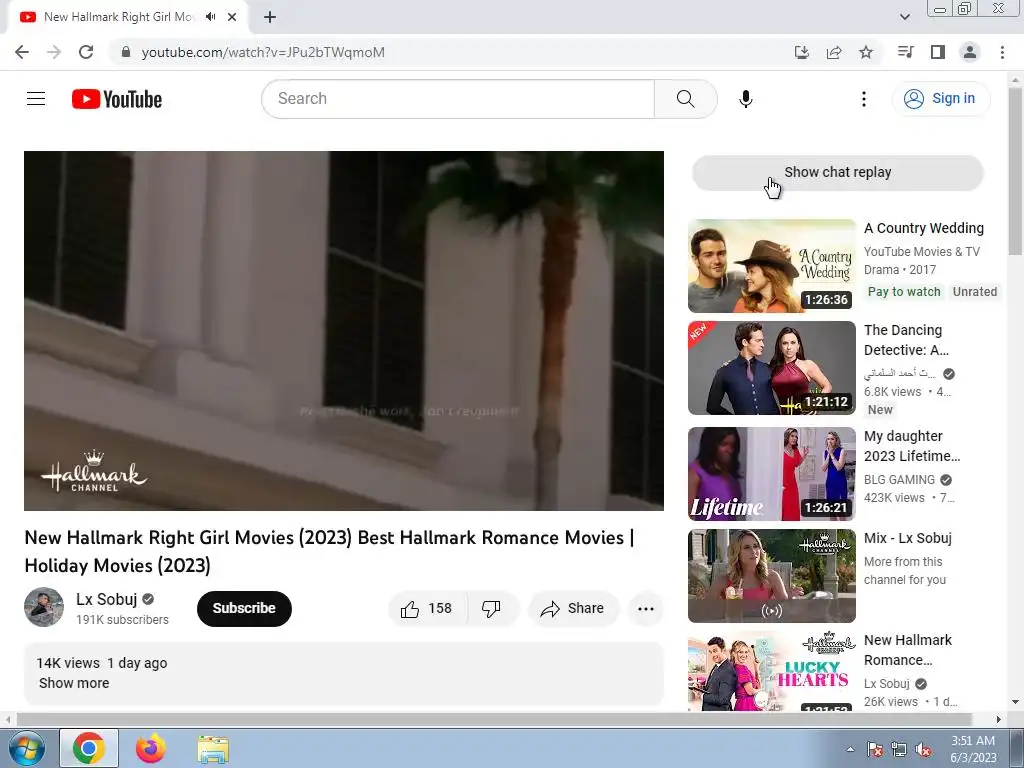The height and width of the screenshot is (768, 1024).
Task: View site information via the lock icon
Action: click(126, 52)
